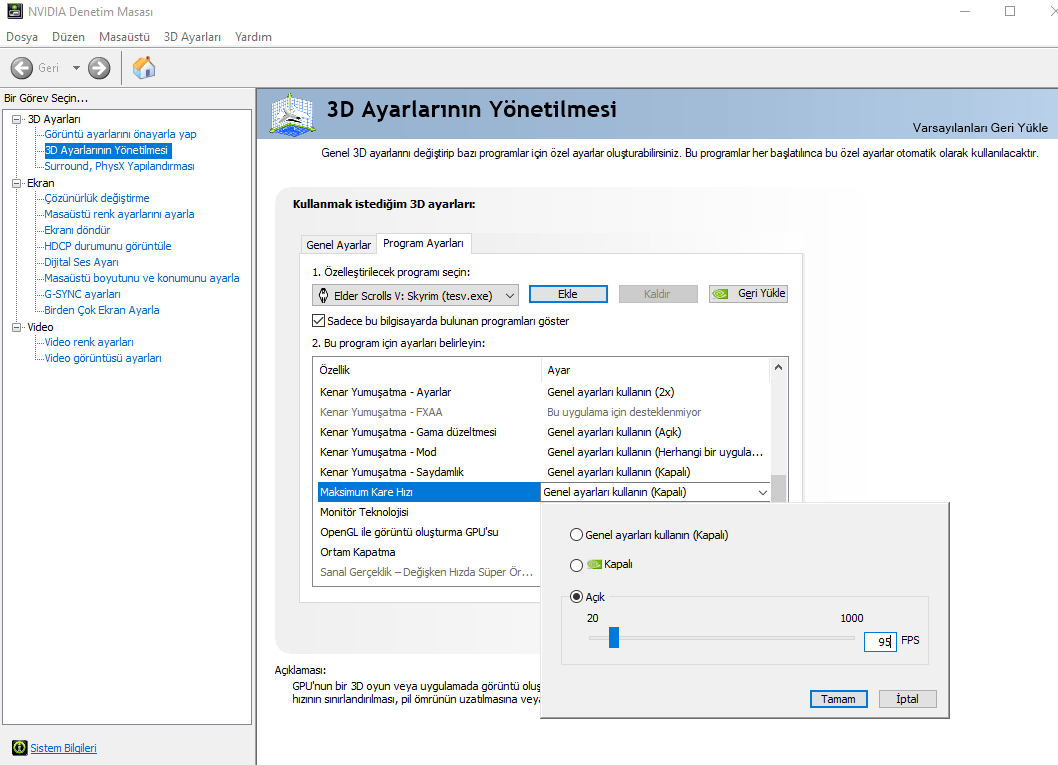Screen dimensions: 1058x765
Task: Open 'Masaüstü renk ayarlarını ayarla' tree item
Action: tap(119, 214)
